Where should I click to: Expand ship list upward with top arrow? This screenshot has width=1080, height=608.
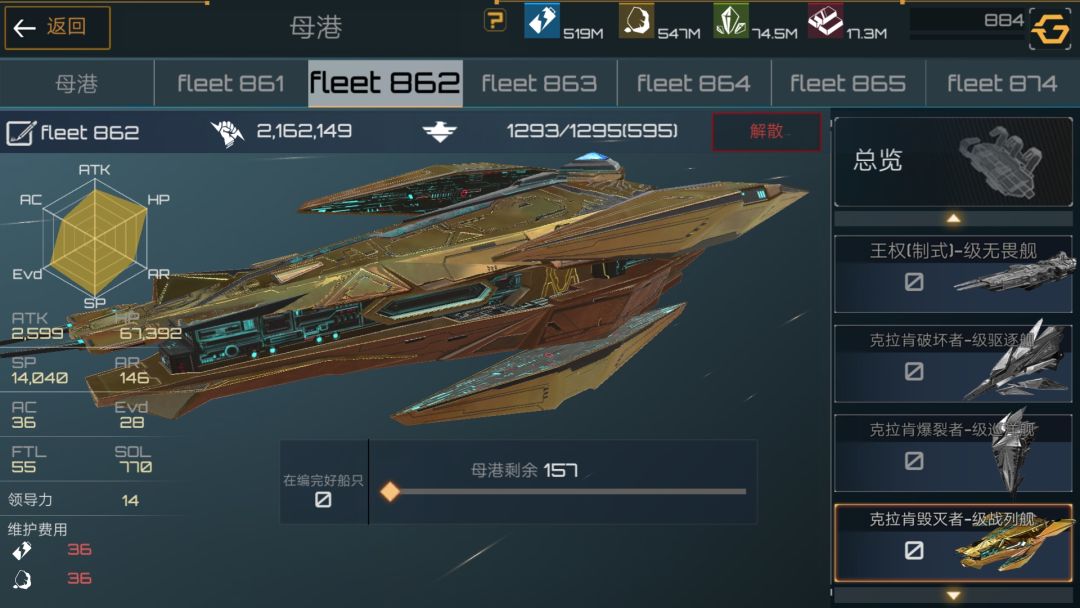click(953, 219)
